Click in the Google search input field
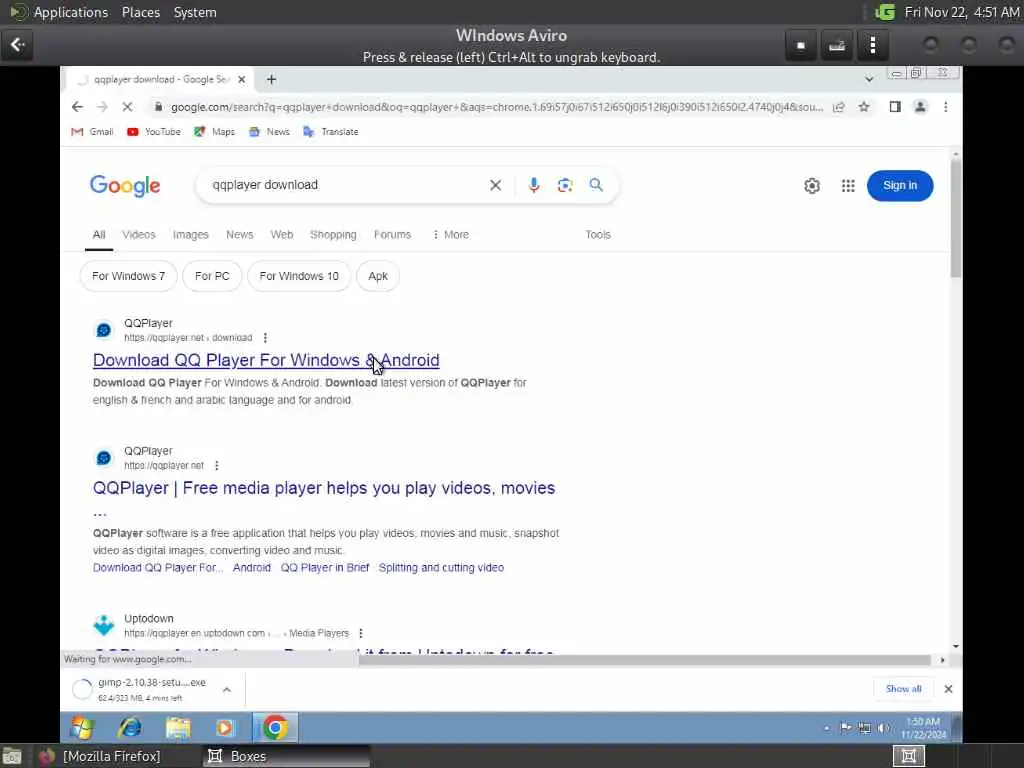The height and width of the screenshot is (768, 1024). coord(346,185)
